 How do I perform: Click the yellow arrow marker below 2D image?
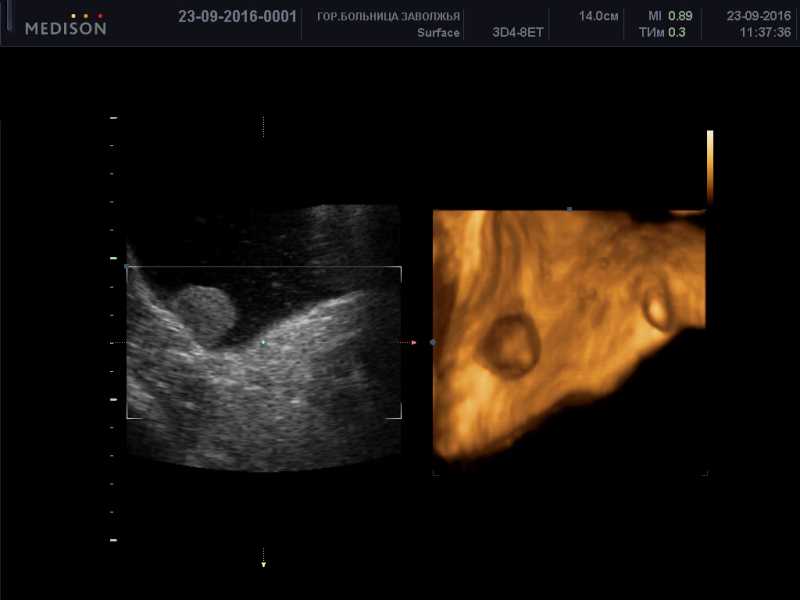point(263,564)
